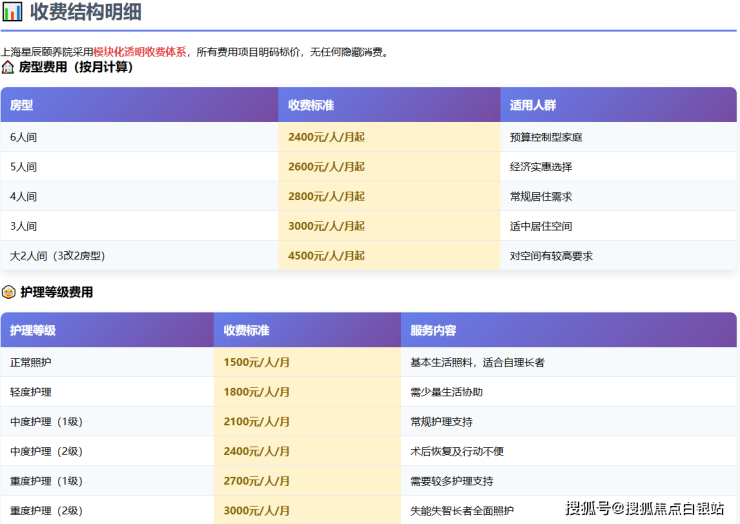The image size is (740, 524).
Task: Click the house icon beside 房型费用
Action: coord(8,68)
